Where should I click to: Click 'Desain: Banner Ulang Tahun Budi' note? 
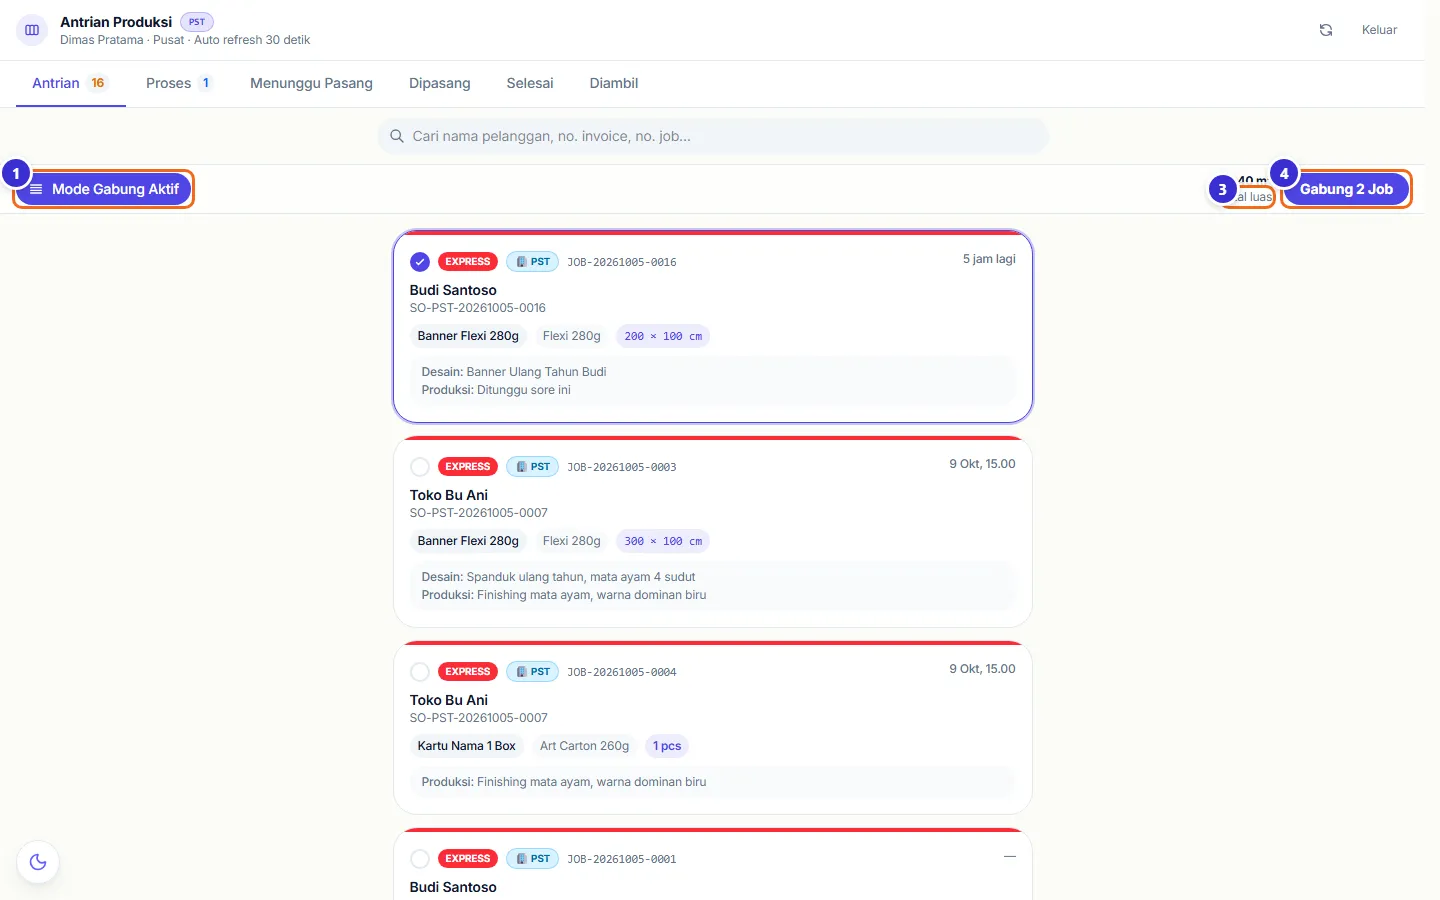pyautogui.click(x=514, y=372)
